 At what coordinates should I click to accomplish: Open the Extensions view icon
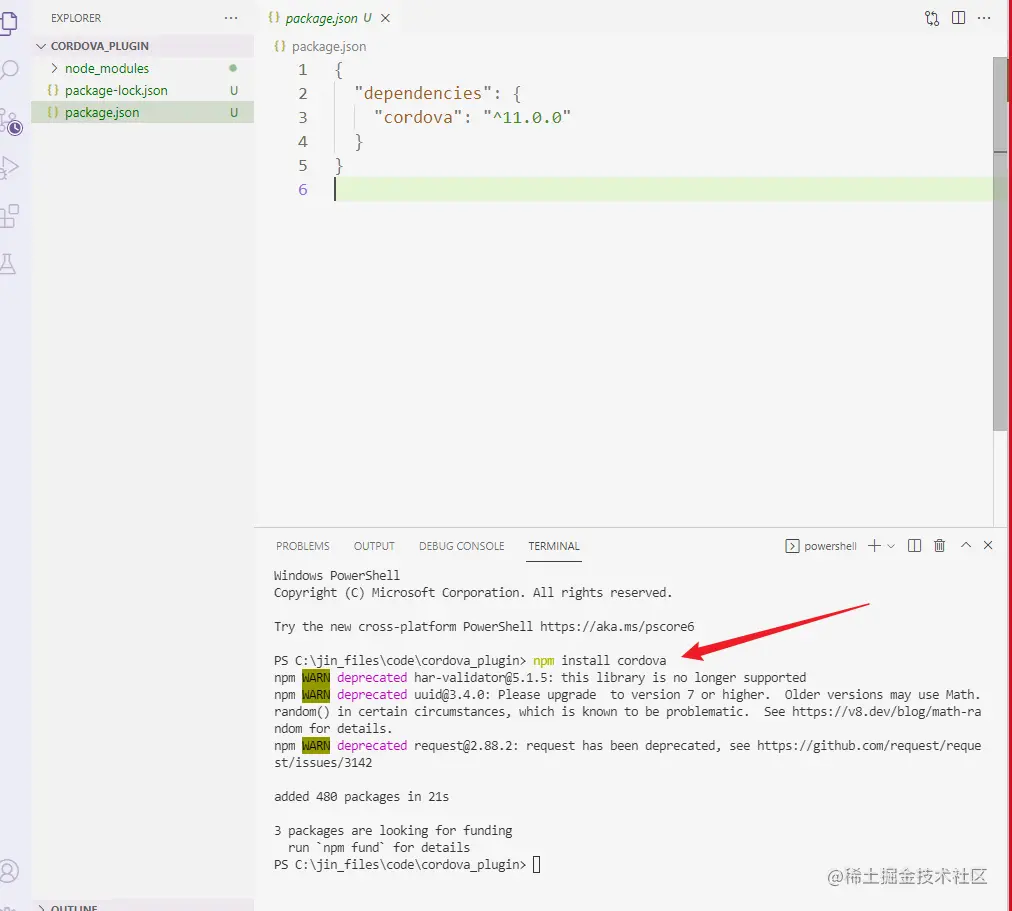click(x=9, y=216)
